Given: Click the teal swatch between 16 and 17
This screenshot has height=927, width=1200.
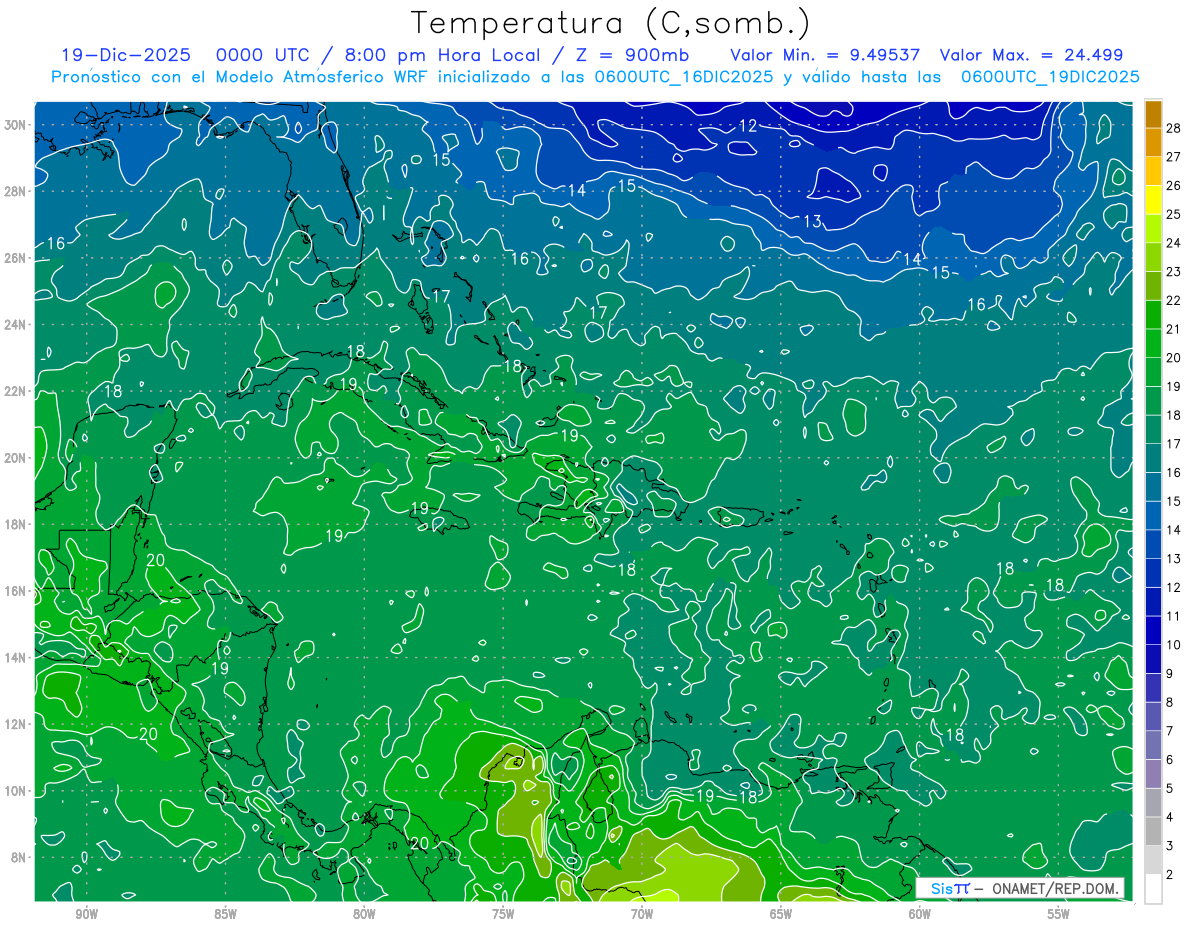Looking at the screenshot, I should click(x=1153, y=458).
